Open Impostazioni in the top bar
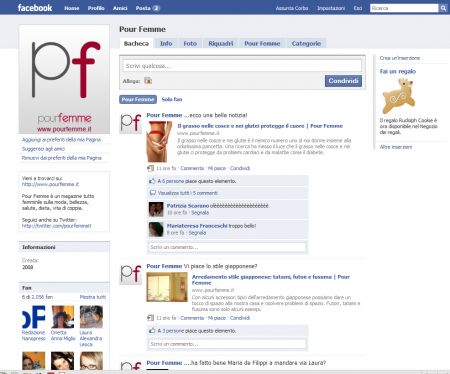 (331, 8)
